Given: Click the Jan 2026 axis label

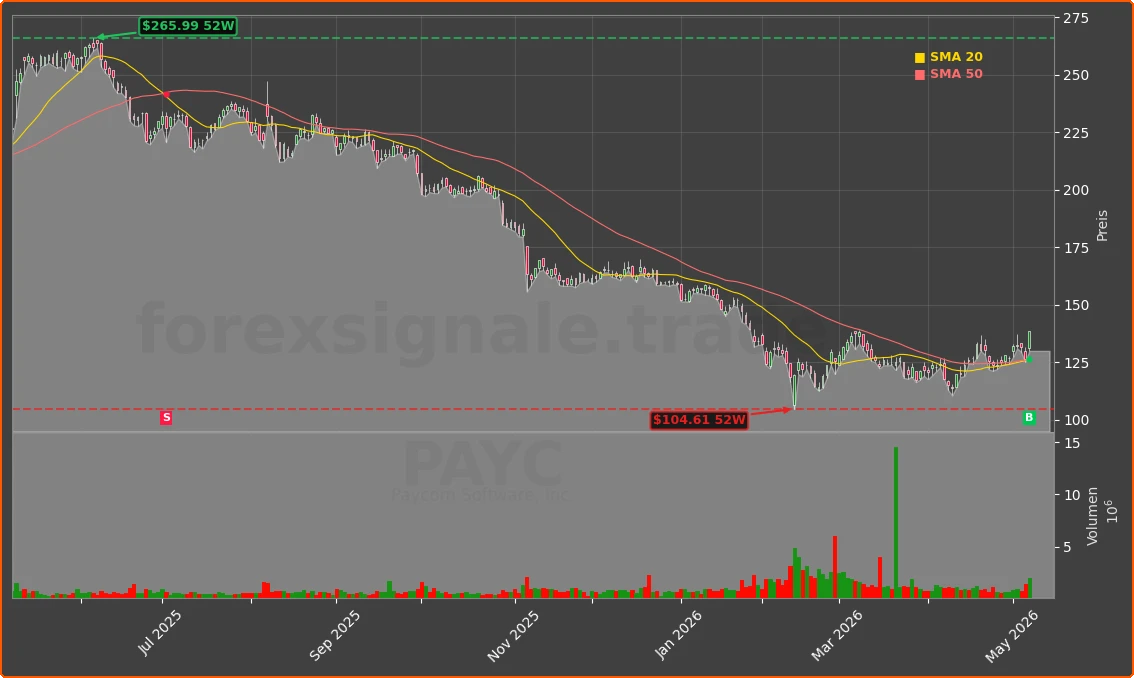Looking at the screenshot, I should [678, 635].
